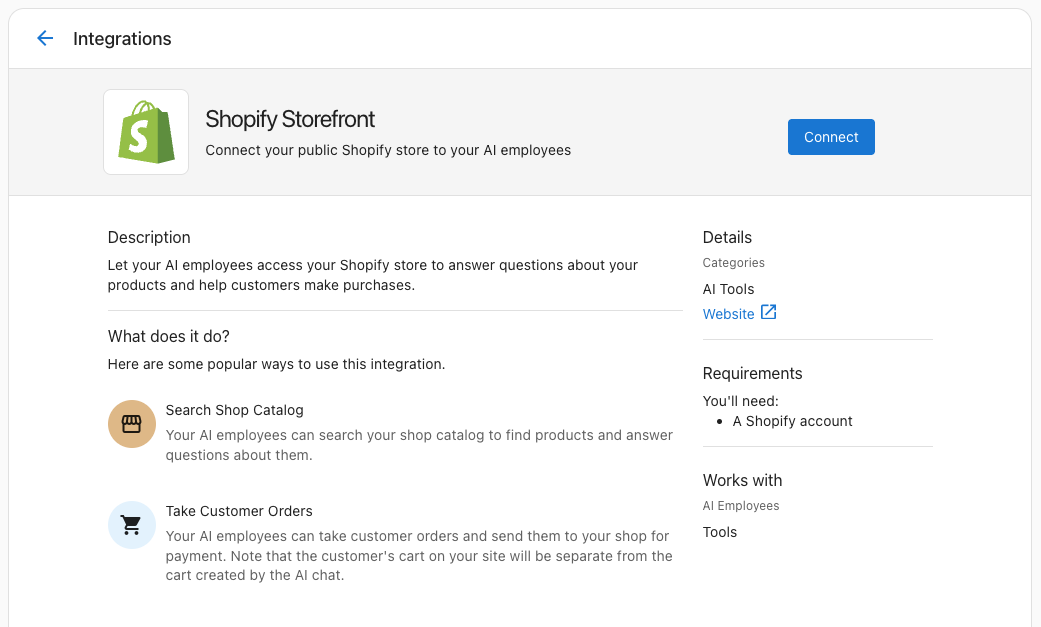Click the A Shopify account bullet item

pos(793,421)
